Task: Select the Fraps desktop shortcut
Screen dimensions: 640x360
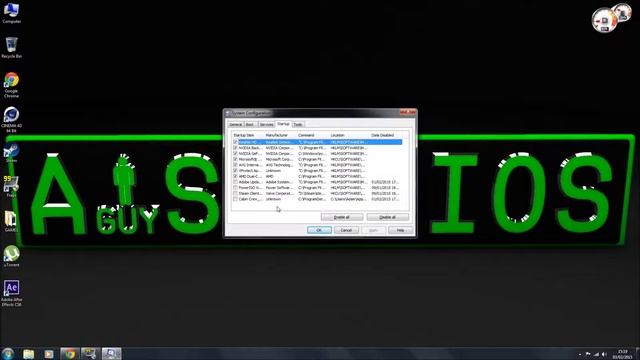Action: pyautogui.click(x=11, y=187)
